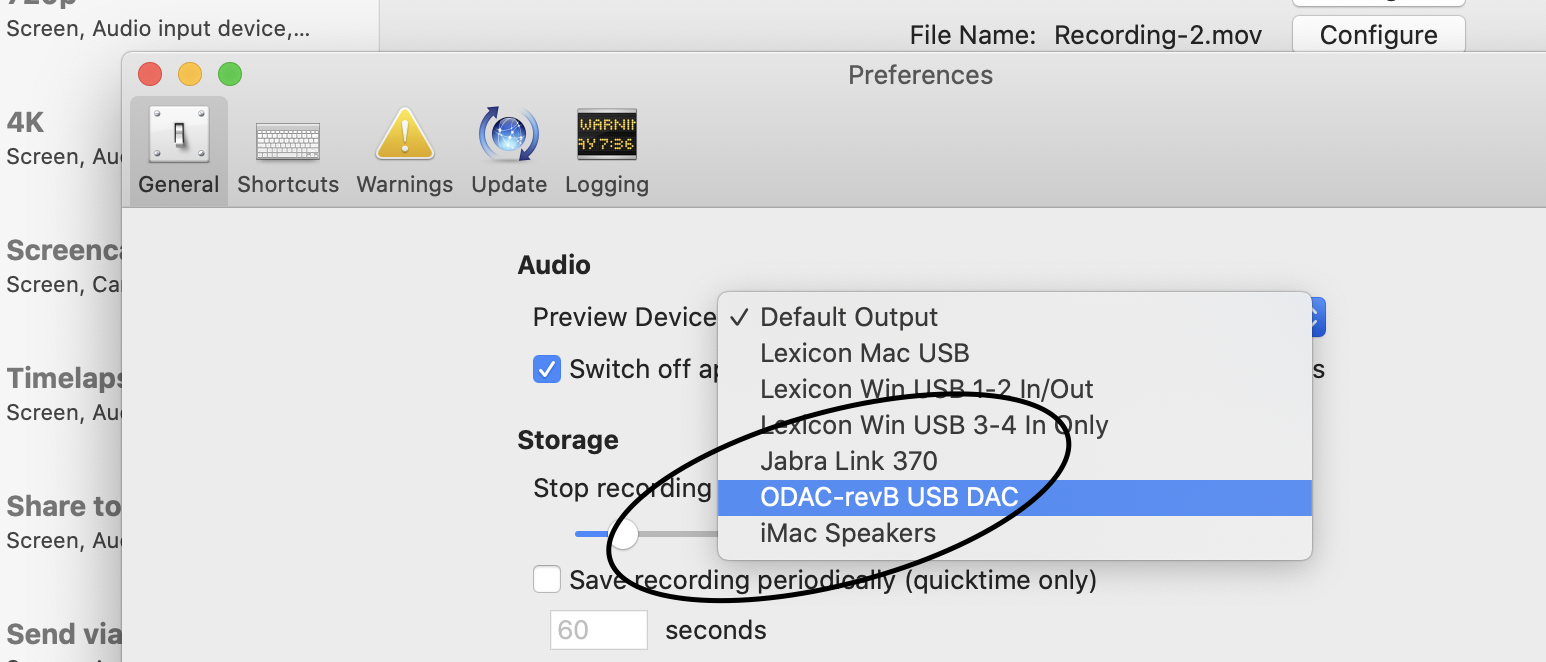Screen dimensions: 1546x662
Task: Choose Jabra Link 370 output
Action: [x=848, y=461]
